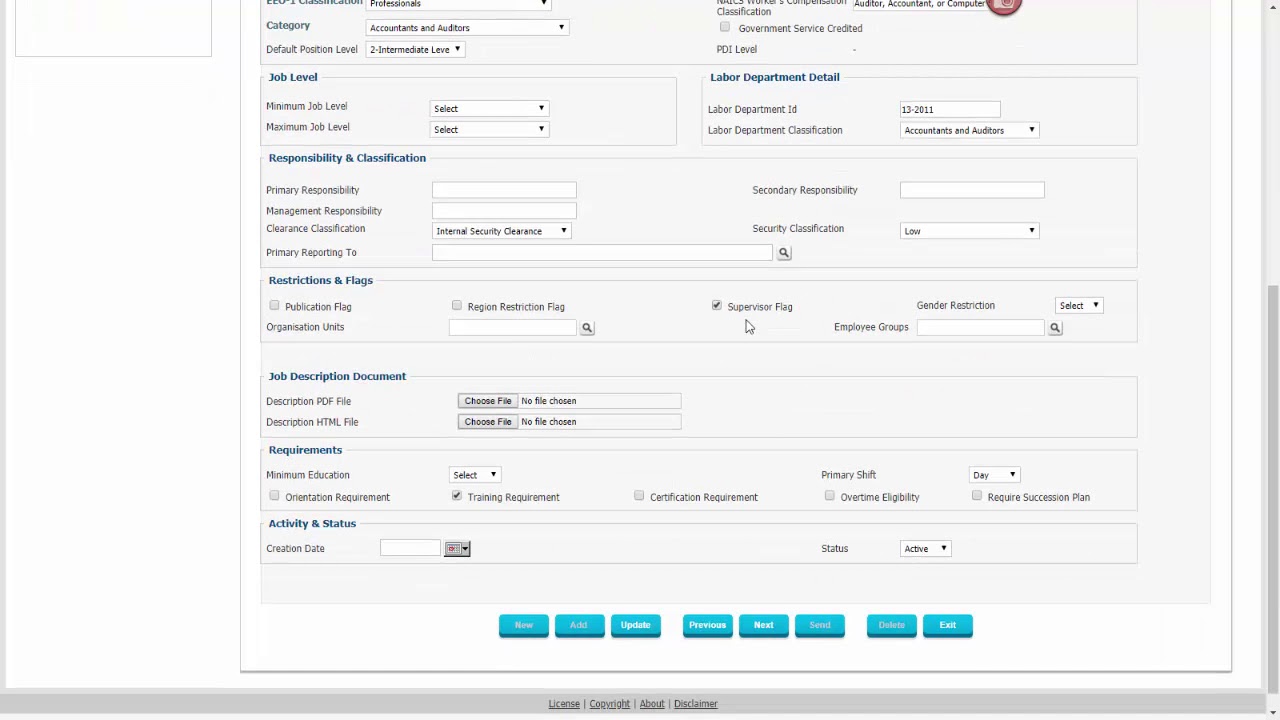
Task: Open the Status dropdown set to Active
Action: [925, 549]
